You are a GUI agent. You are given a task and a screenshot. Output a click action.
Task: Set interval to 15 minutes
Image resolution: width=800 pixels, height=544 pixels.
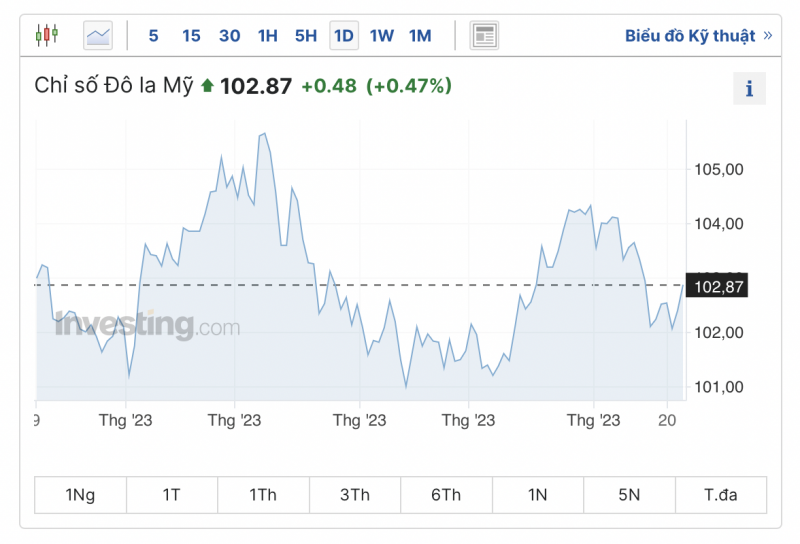click(x=191, y=36)
